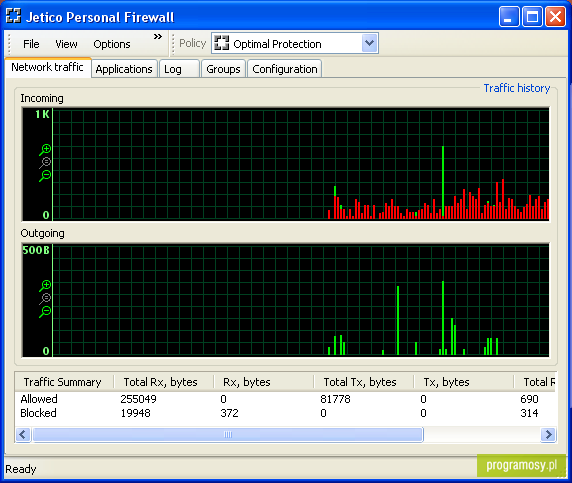Click the Jetico title bar application icon
This screenshot has height=483, width=572.
pyautogui.click(x=13, y=16)
